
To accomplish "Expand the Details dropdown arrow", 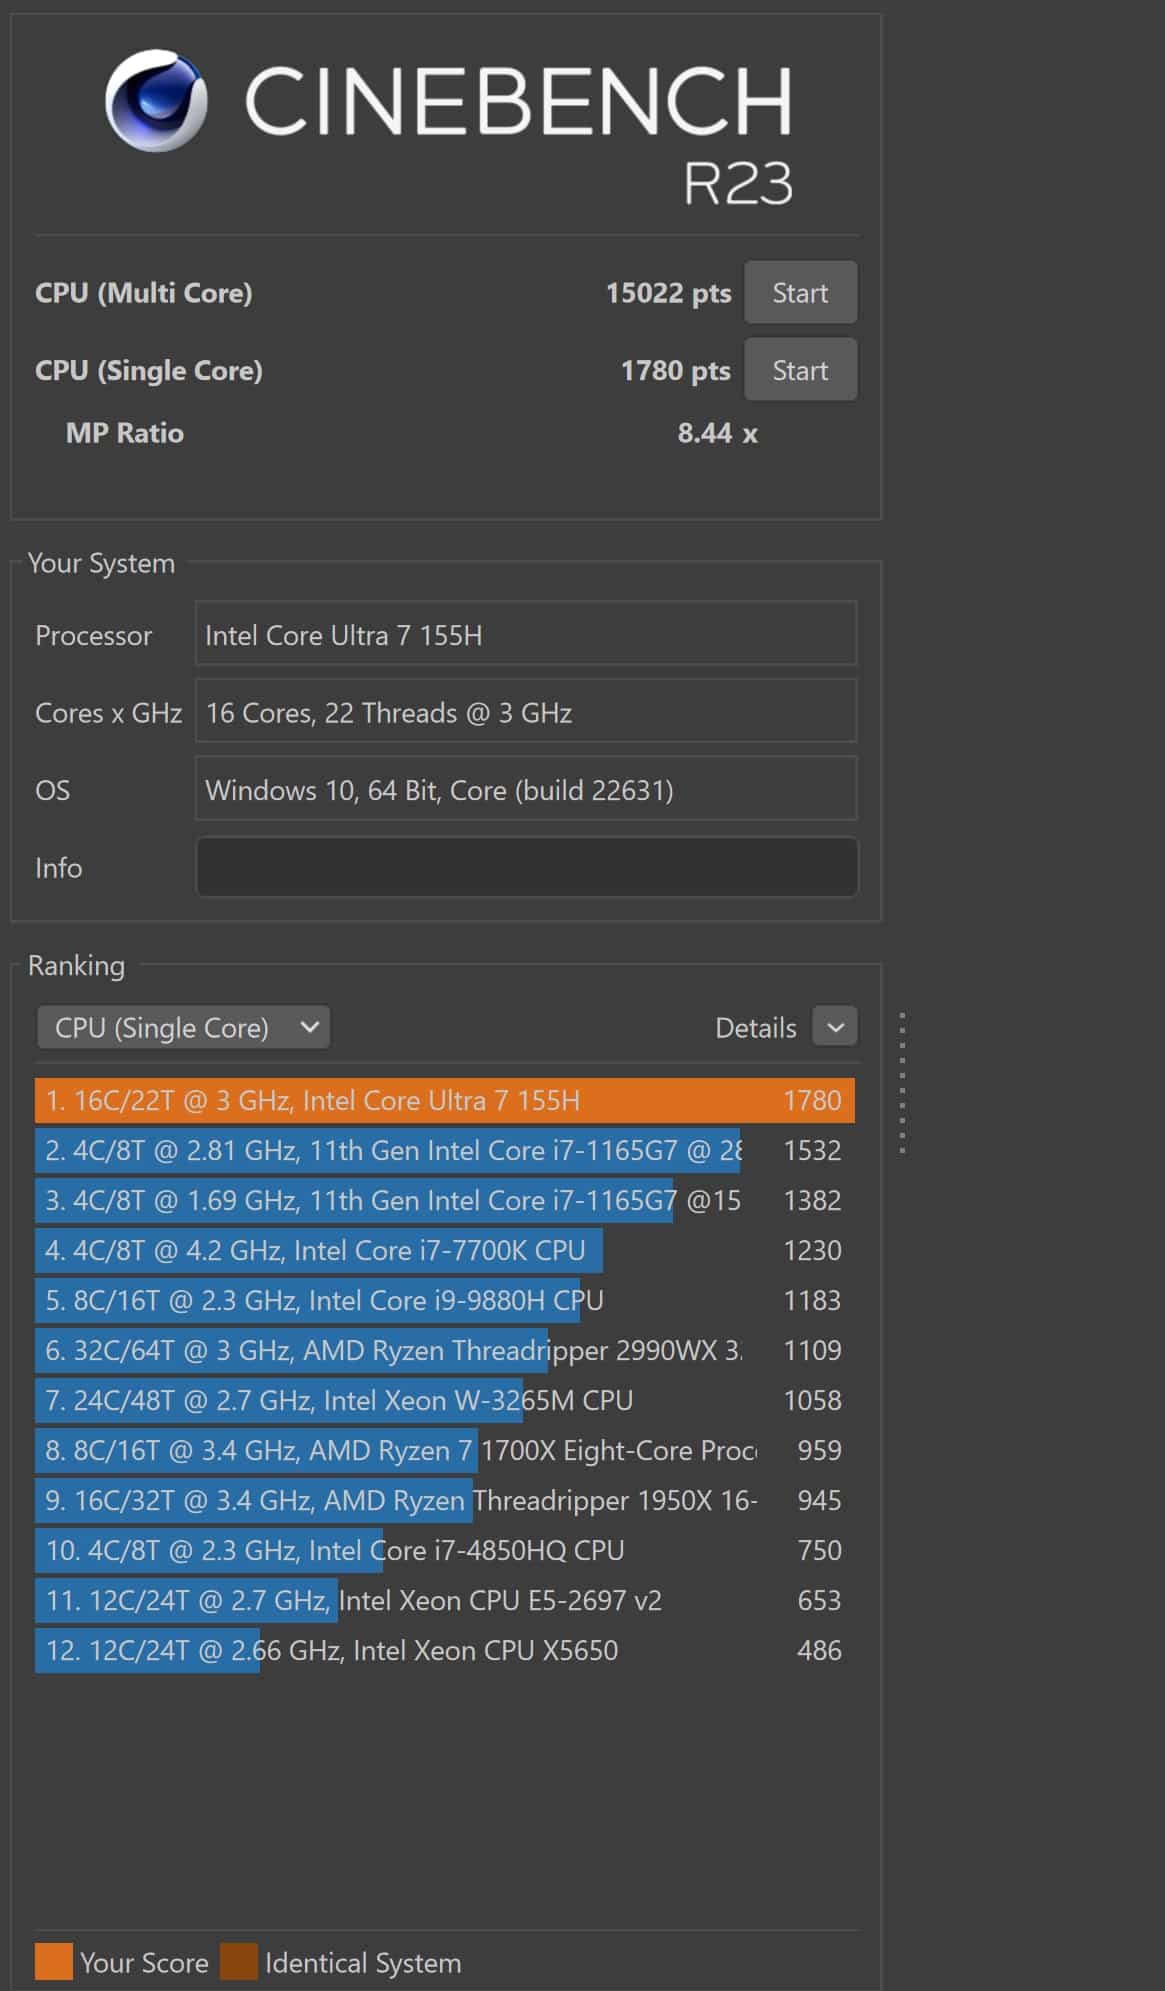I will click(x=835, y=1027).
